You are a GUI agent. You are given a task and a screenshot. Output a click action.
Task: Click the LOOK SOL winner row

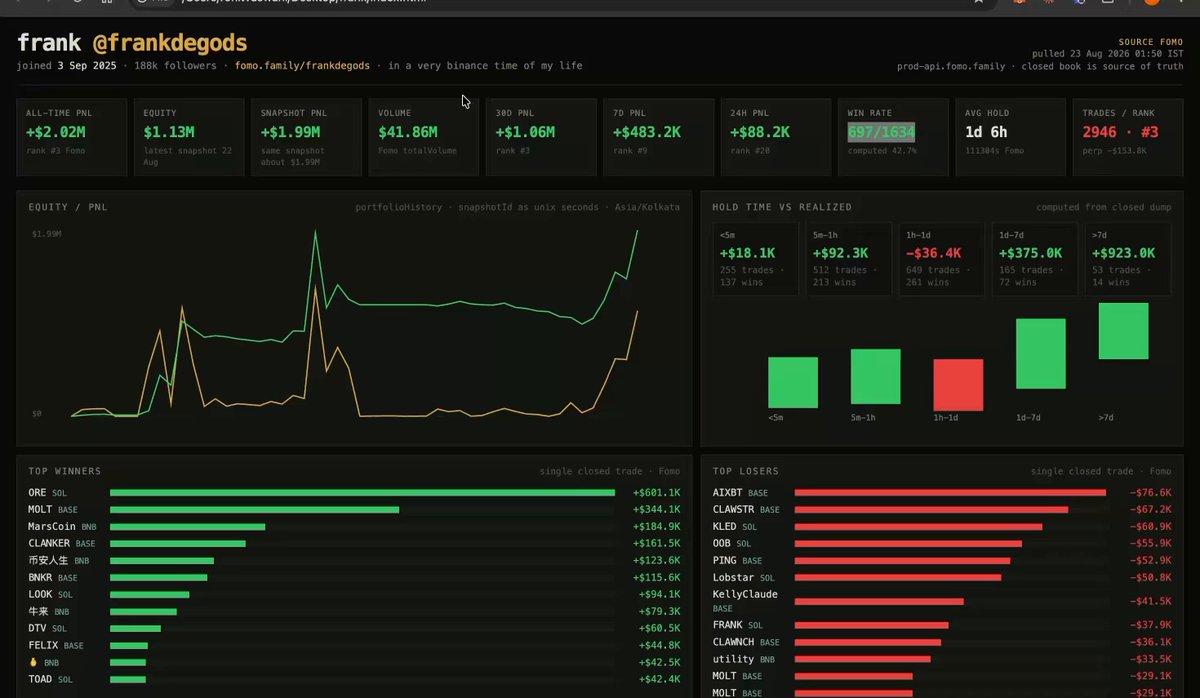point(355,594)
